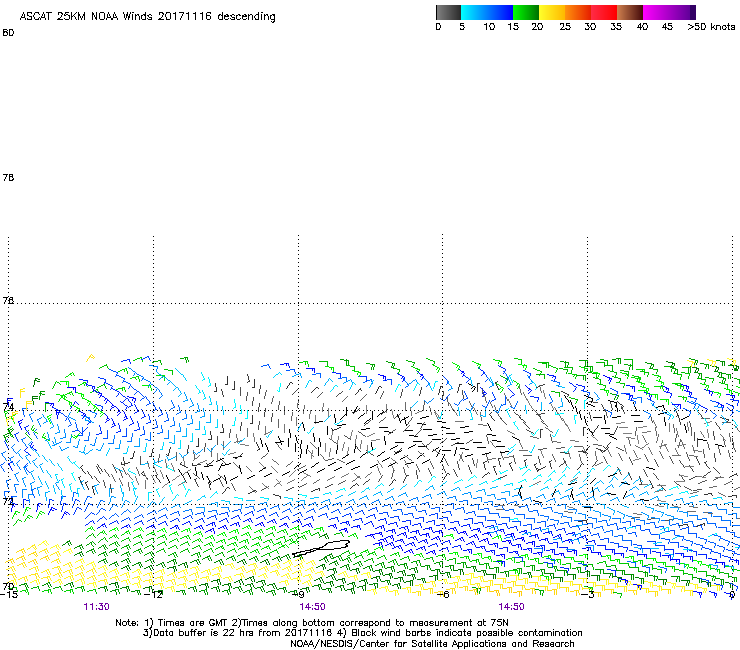Click the note 'Data buffer is 22 hrs from 20171116'

241,633
